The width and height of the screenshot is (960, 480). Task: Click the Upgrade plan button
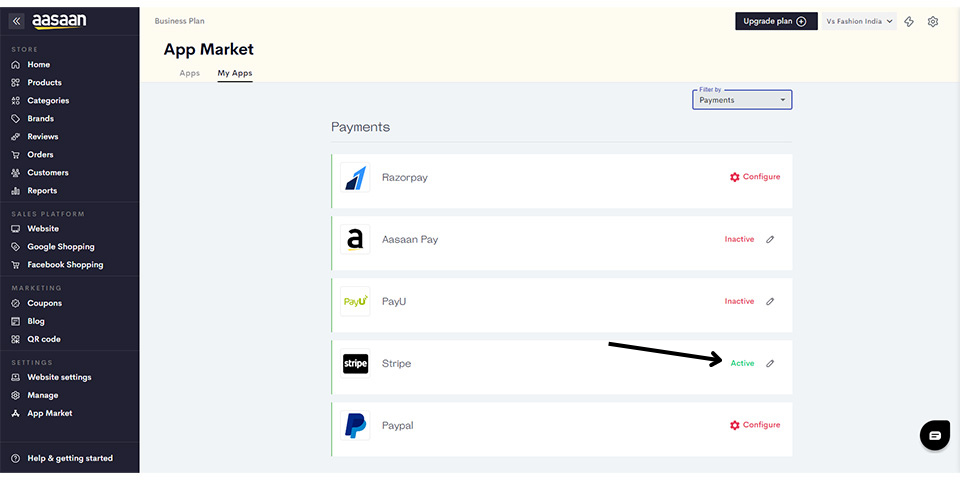[776, 21]
